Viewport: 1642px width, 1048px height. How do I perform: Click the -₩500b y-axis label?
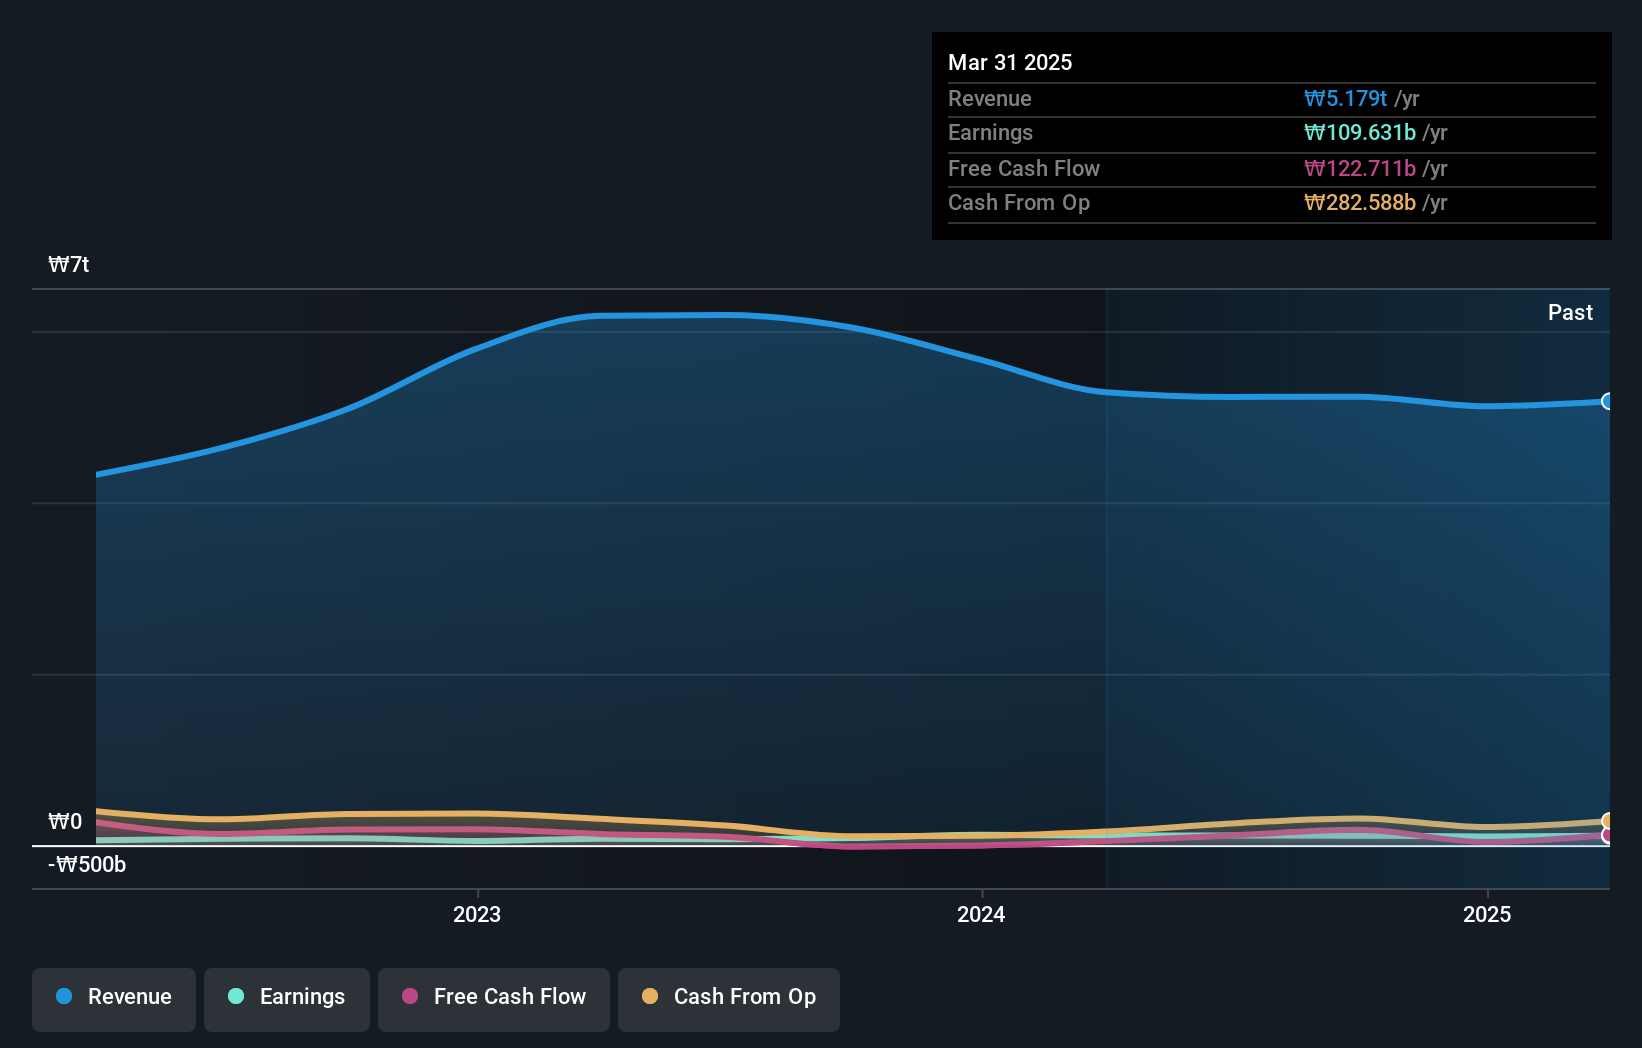point(87,864)
